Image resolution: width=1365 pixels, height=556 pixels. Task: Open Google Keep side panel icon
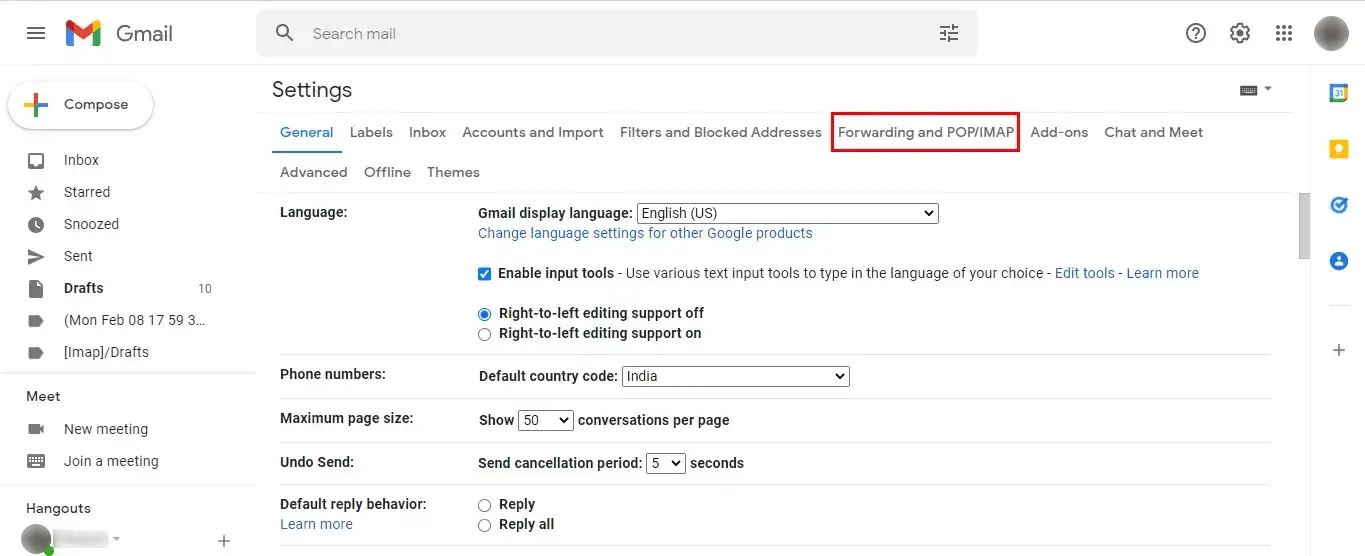tap(1338, 149)
